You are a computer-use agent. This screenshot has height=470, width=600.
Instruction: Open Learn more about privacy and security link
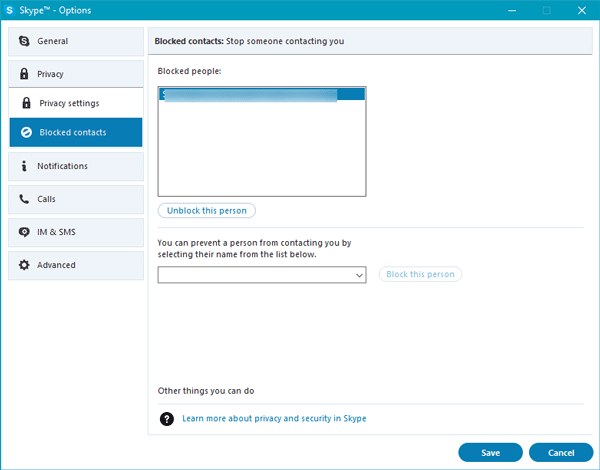pyautogui.click(x=274, y=418)
